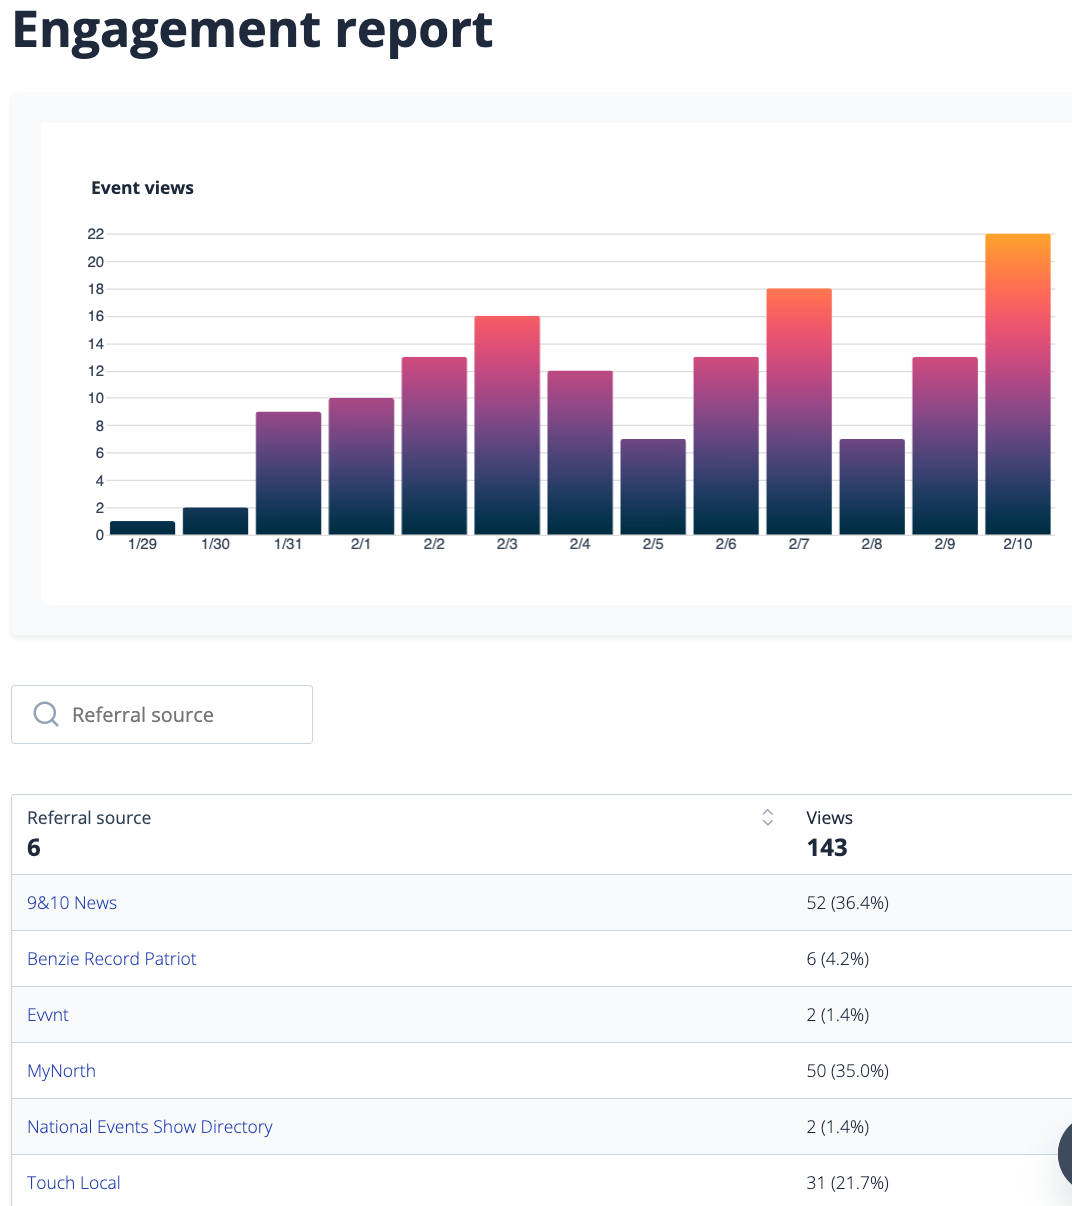Open the MyNorth referral link
Image resolution: width=1072 pixels, height=1206 pixels.
(x=61, y=1071)
